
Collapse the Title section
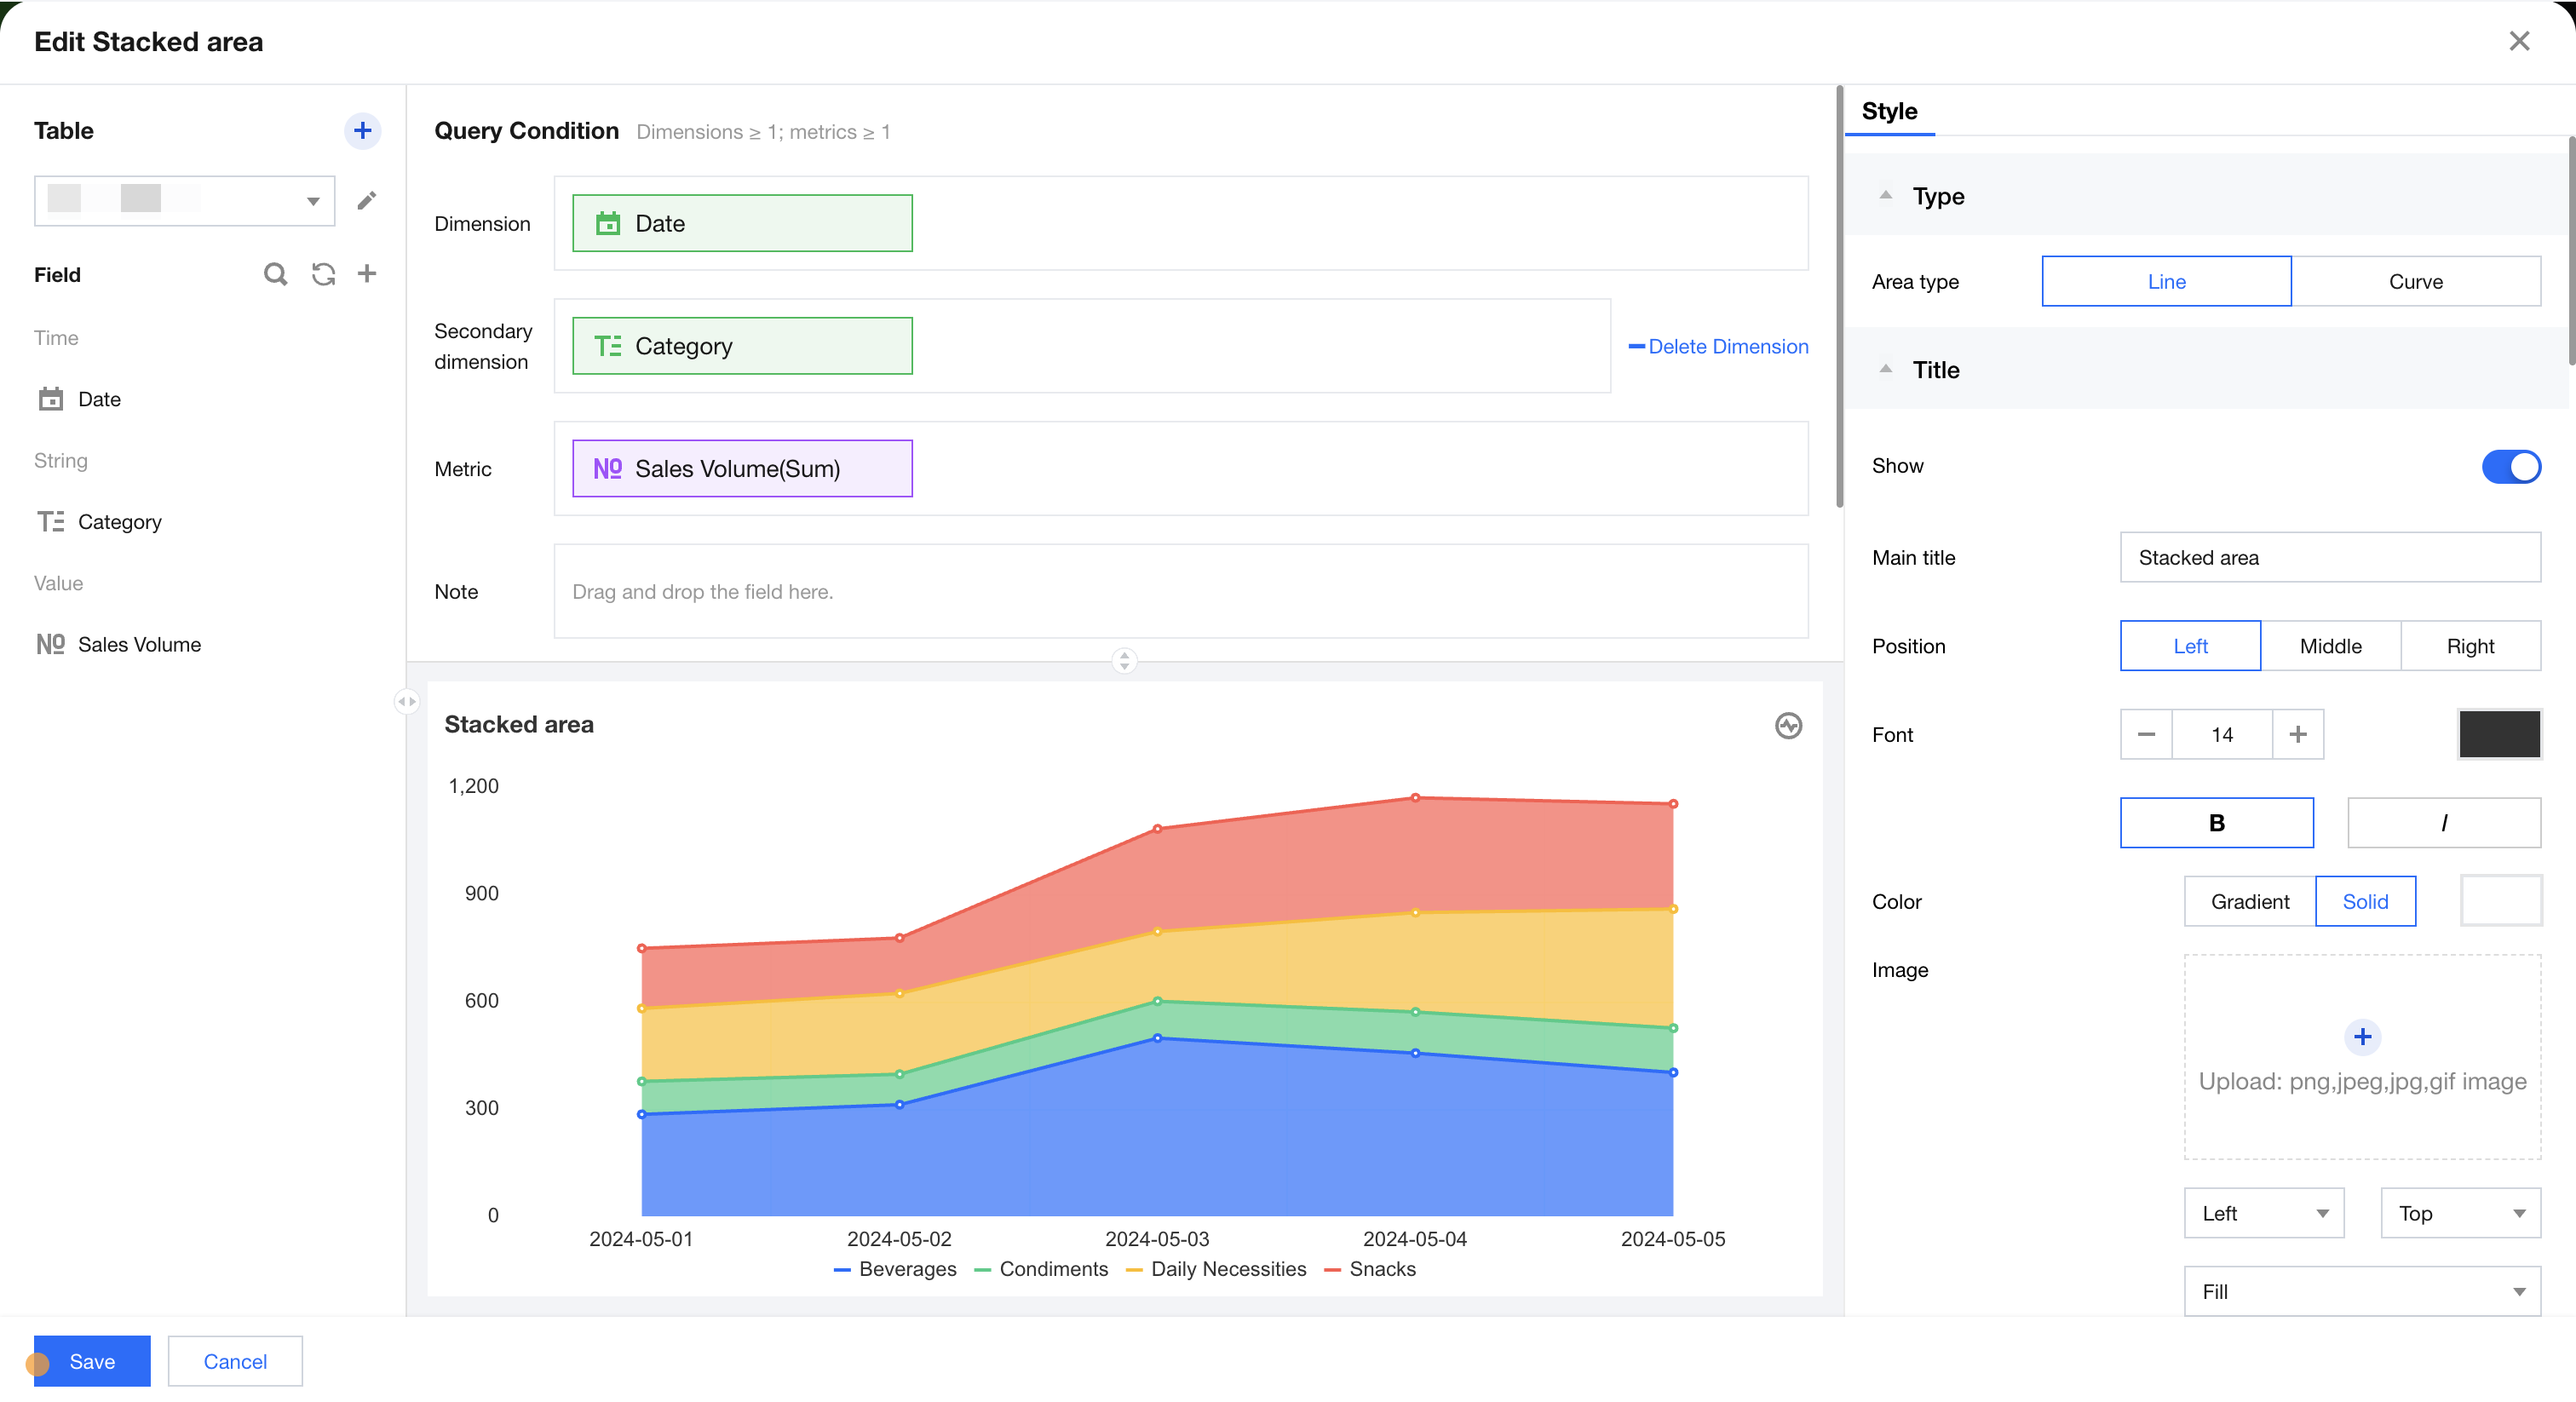point(1886,370)
